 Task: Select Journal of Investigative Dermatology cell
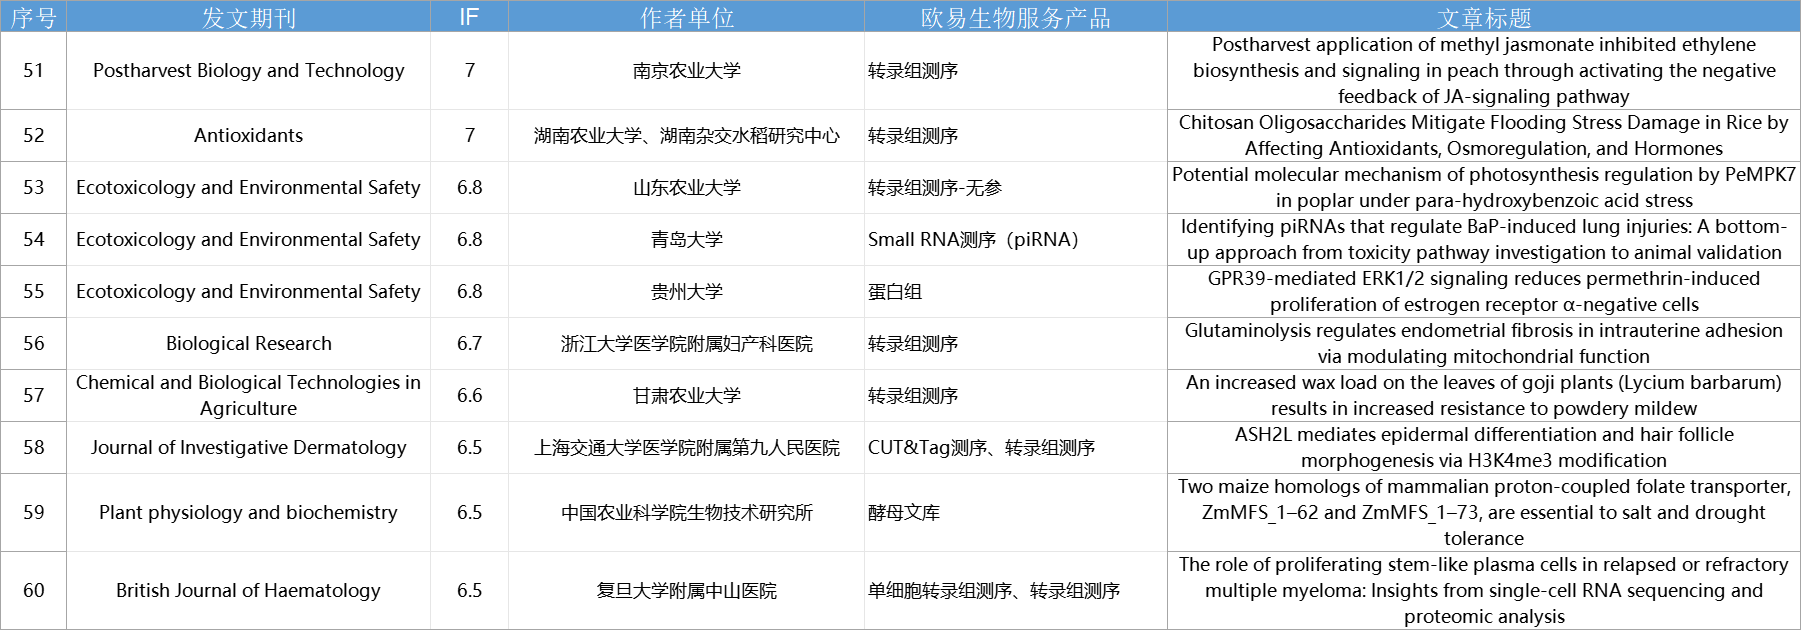coord(248,448)
